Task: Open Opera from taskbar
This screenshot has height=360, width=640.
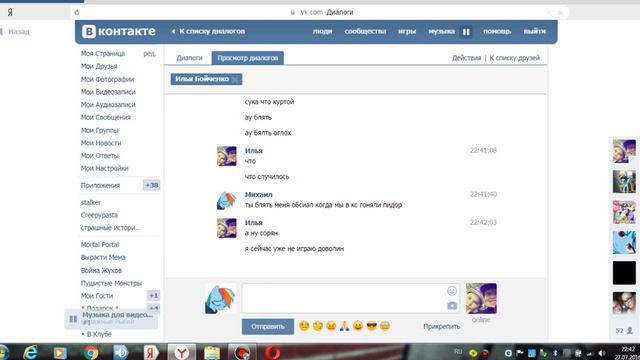Action: tap(273, 352)
